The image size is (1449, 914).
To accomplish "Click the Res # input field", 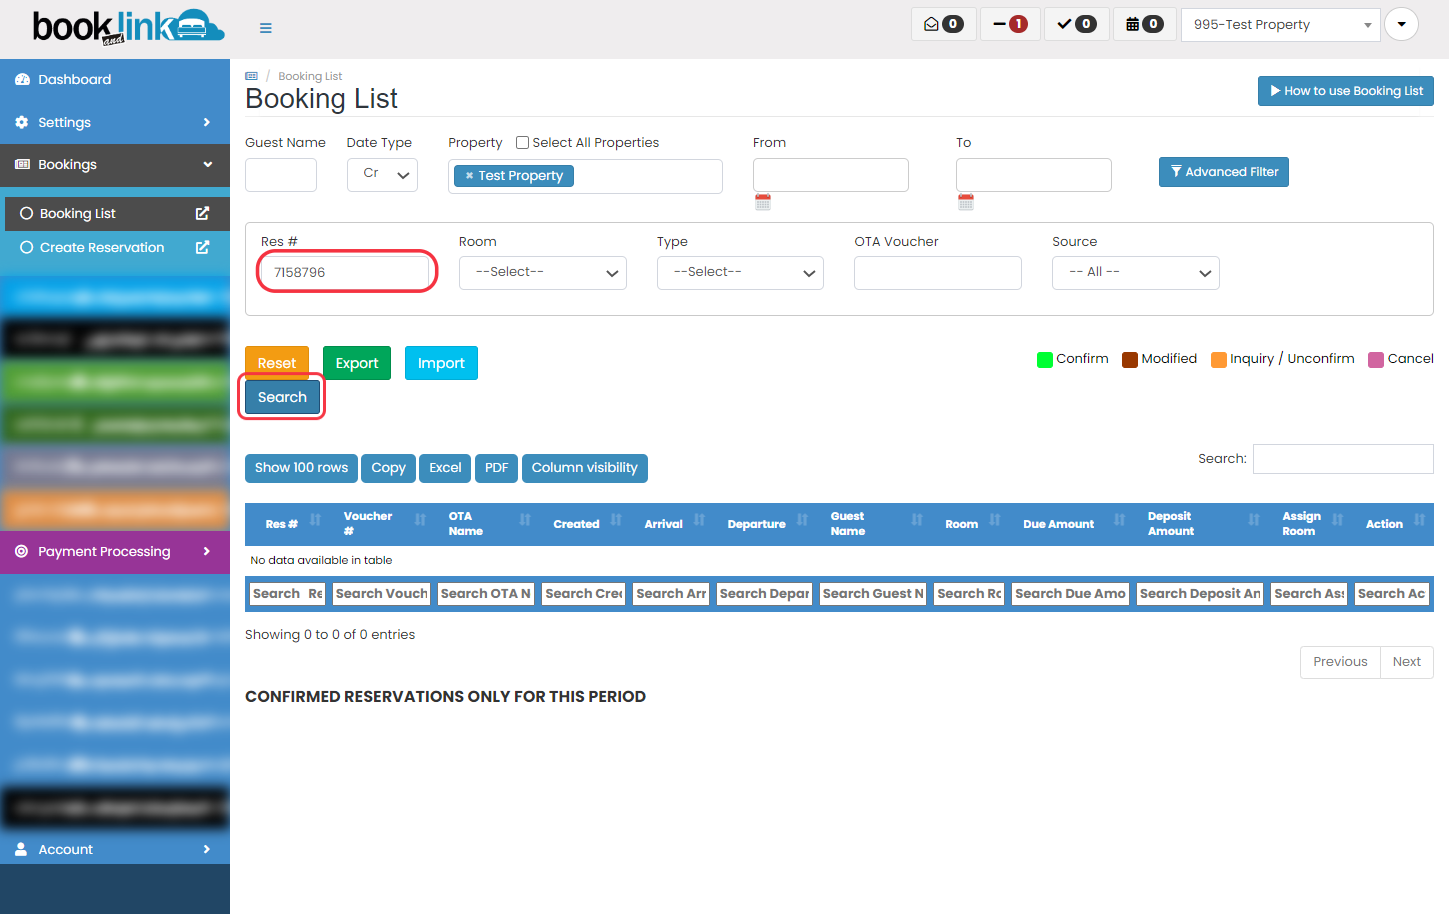I will pyautogui.click(x=346, y=272).
